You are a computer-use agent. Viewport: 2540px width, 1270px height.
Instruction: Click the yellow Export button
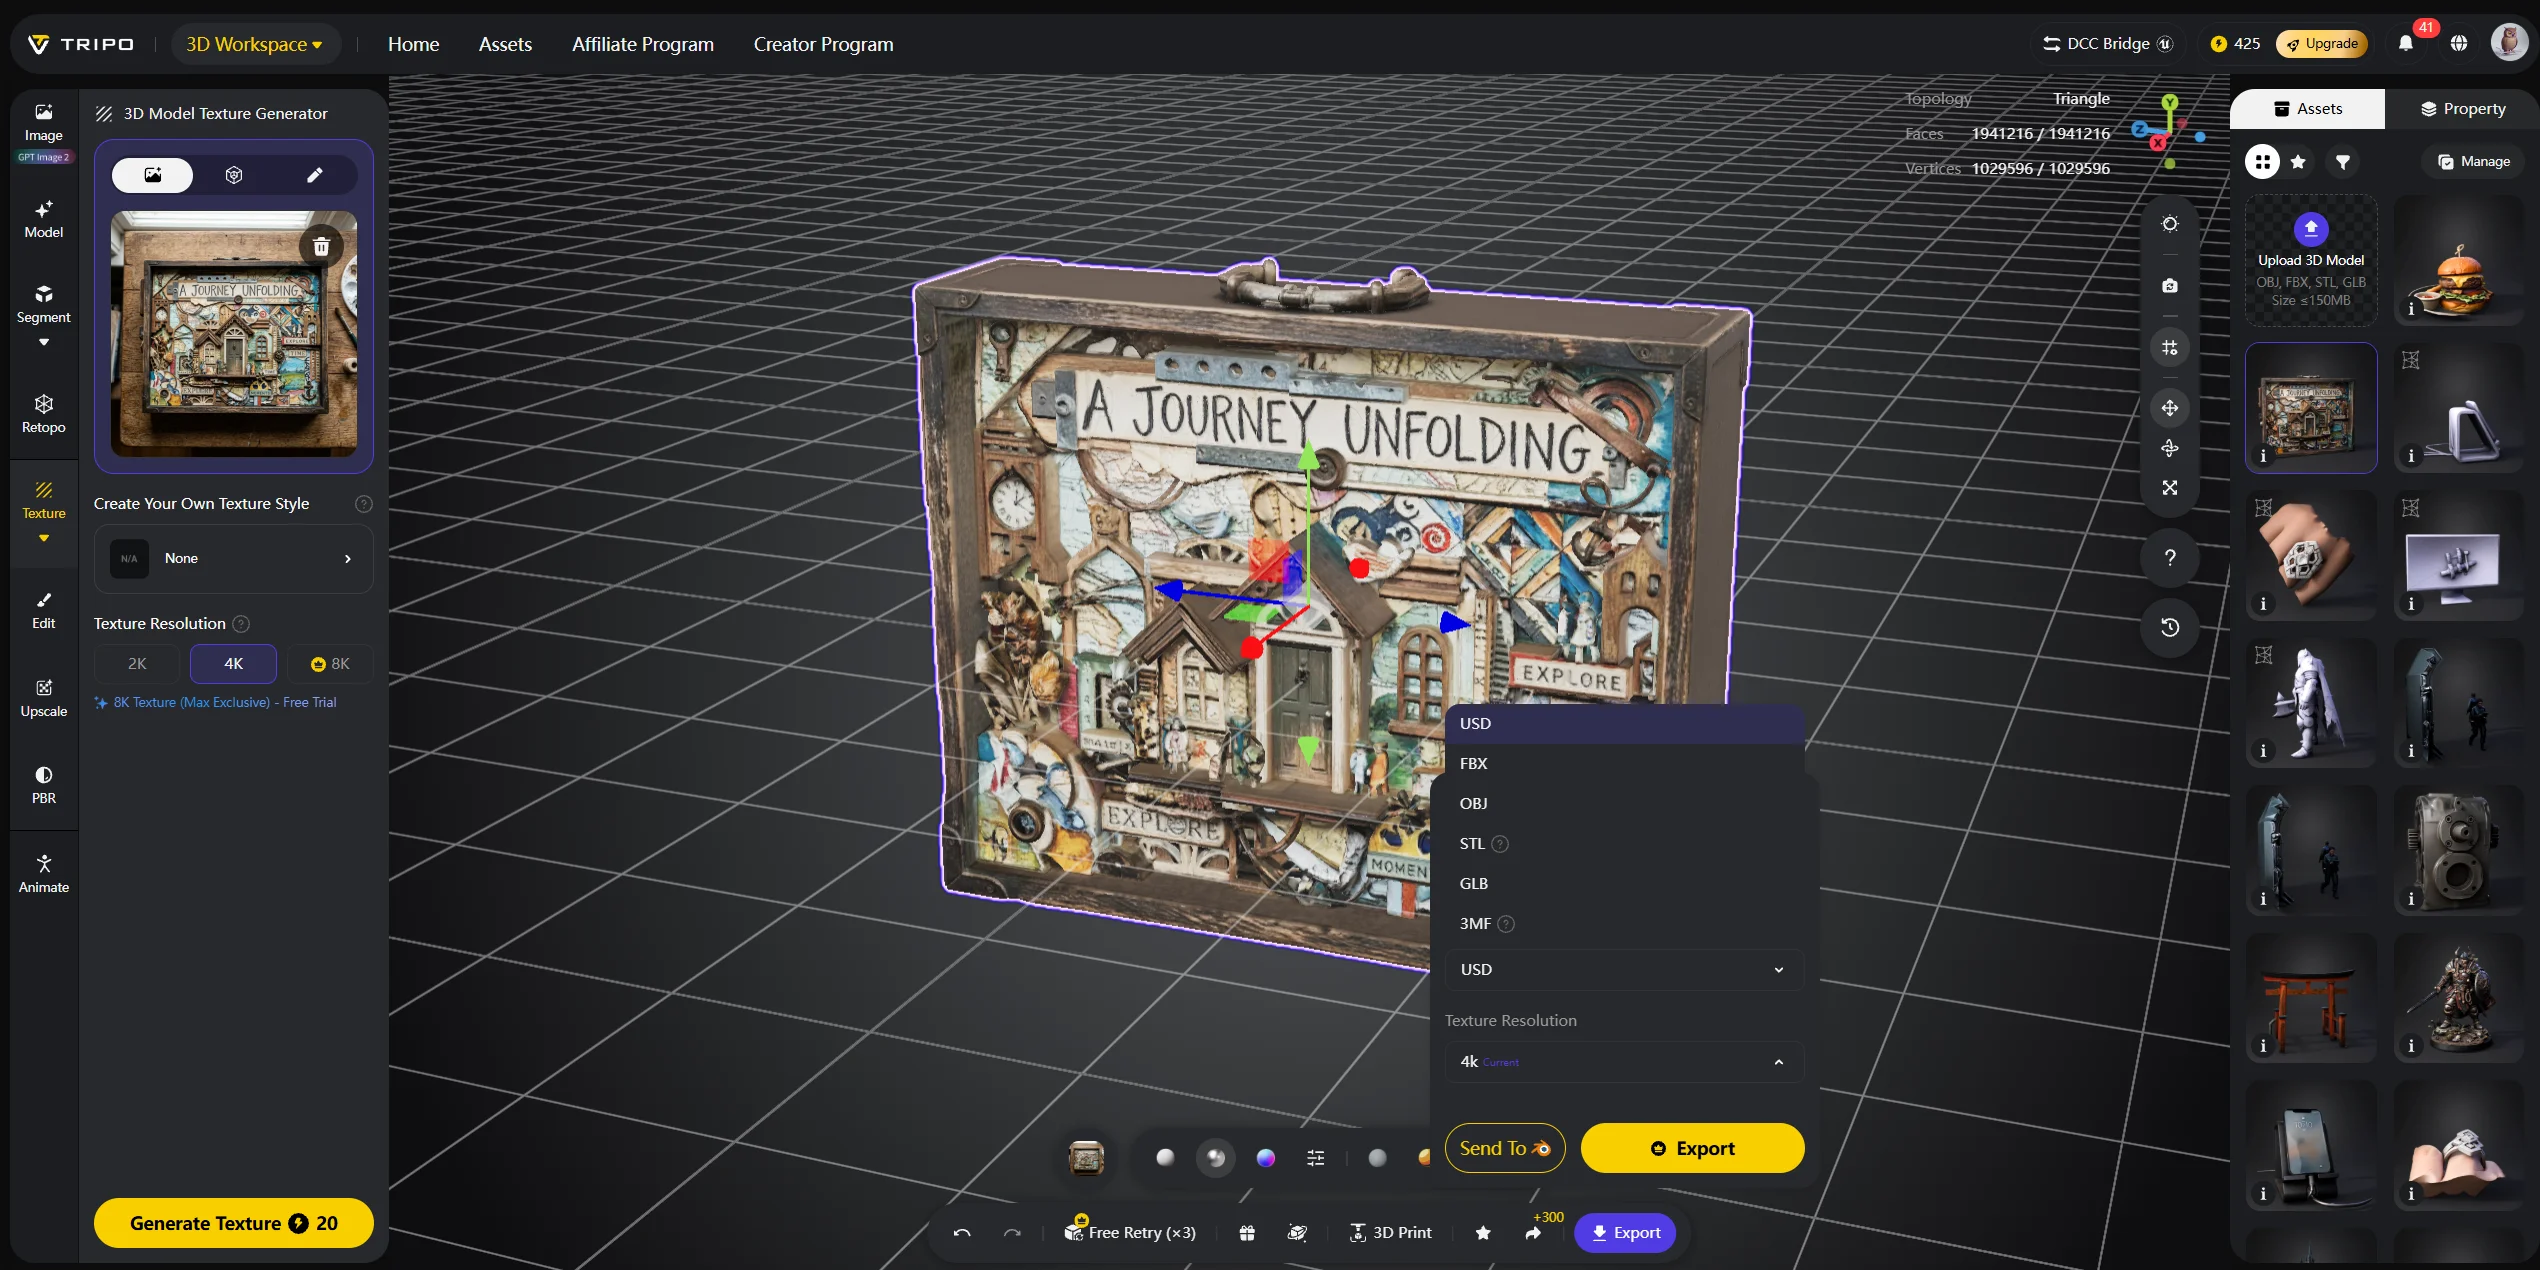pyautogui.click(x=1692, y=1148)
